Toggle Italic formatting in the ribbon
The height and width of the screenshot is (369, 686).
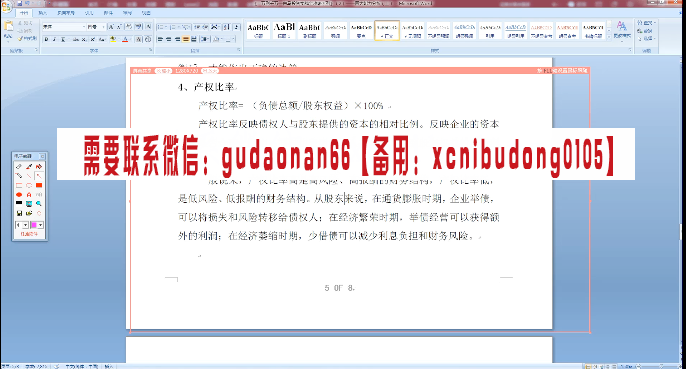click(x=54, y=39)
